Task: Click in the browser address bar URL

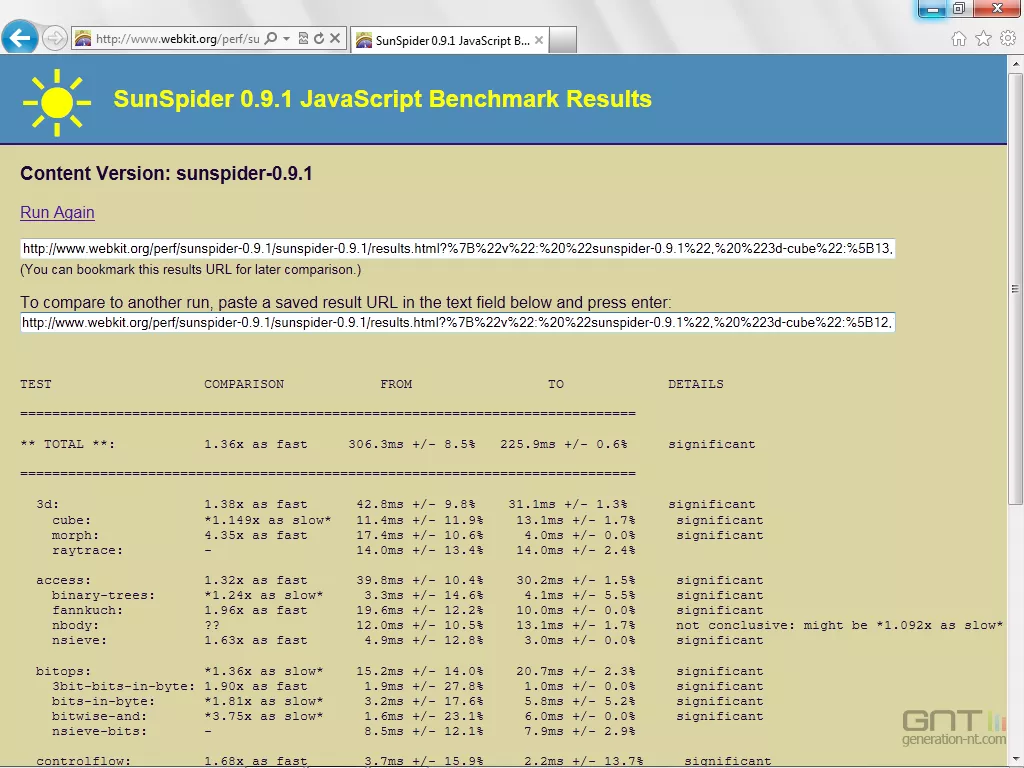Action: (177, 39)
